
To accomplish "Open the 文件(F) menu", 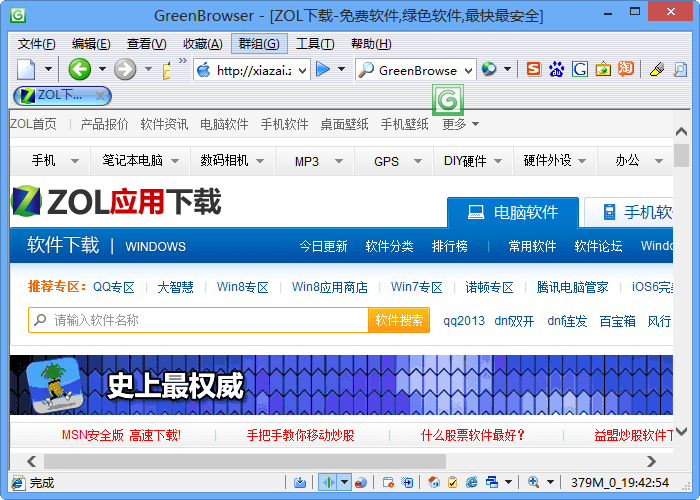I will coord(36,44).
